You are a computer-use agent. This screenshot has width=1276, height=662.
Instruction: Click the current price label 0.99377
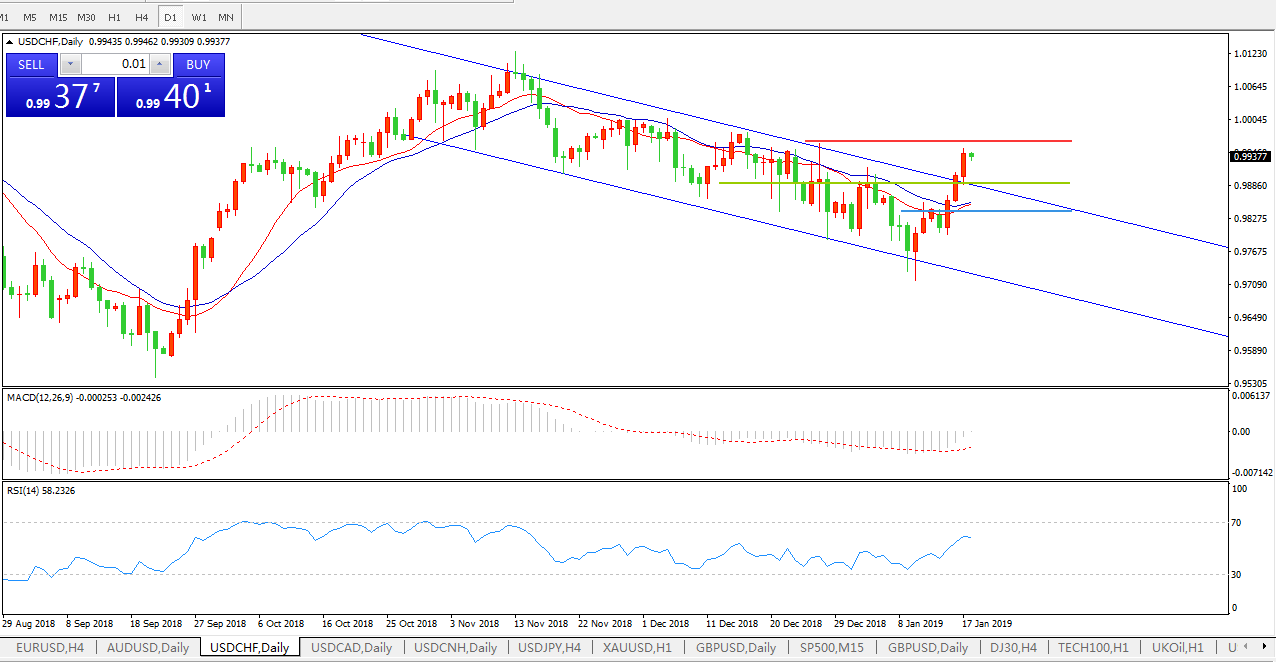1251,156
